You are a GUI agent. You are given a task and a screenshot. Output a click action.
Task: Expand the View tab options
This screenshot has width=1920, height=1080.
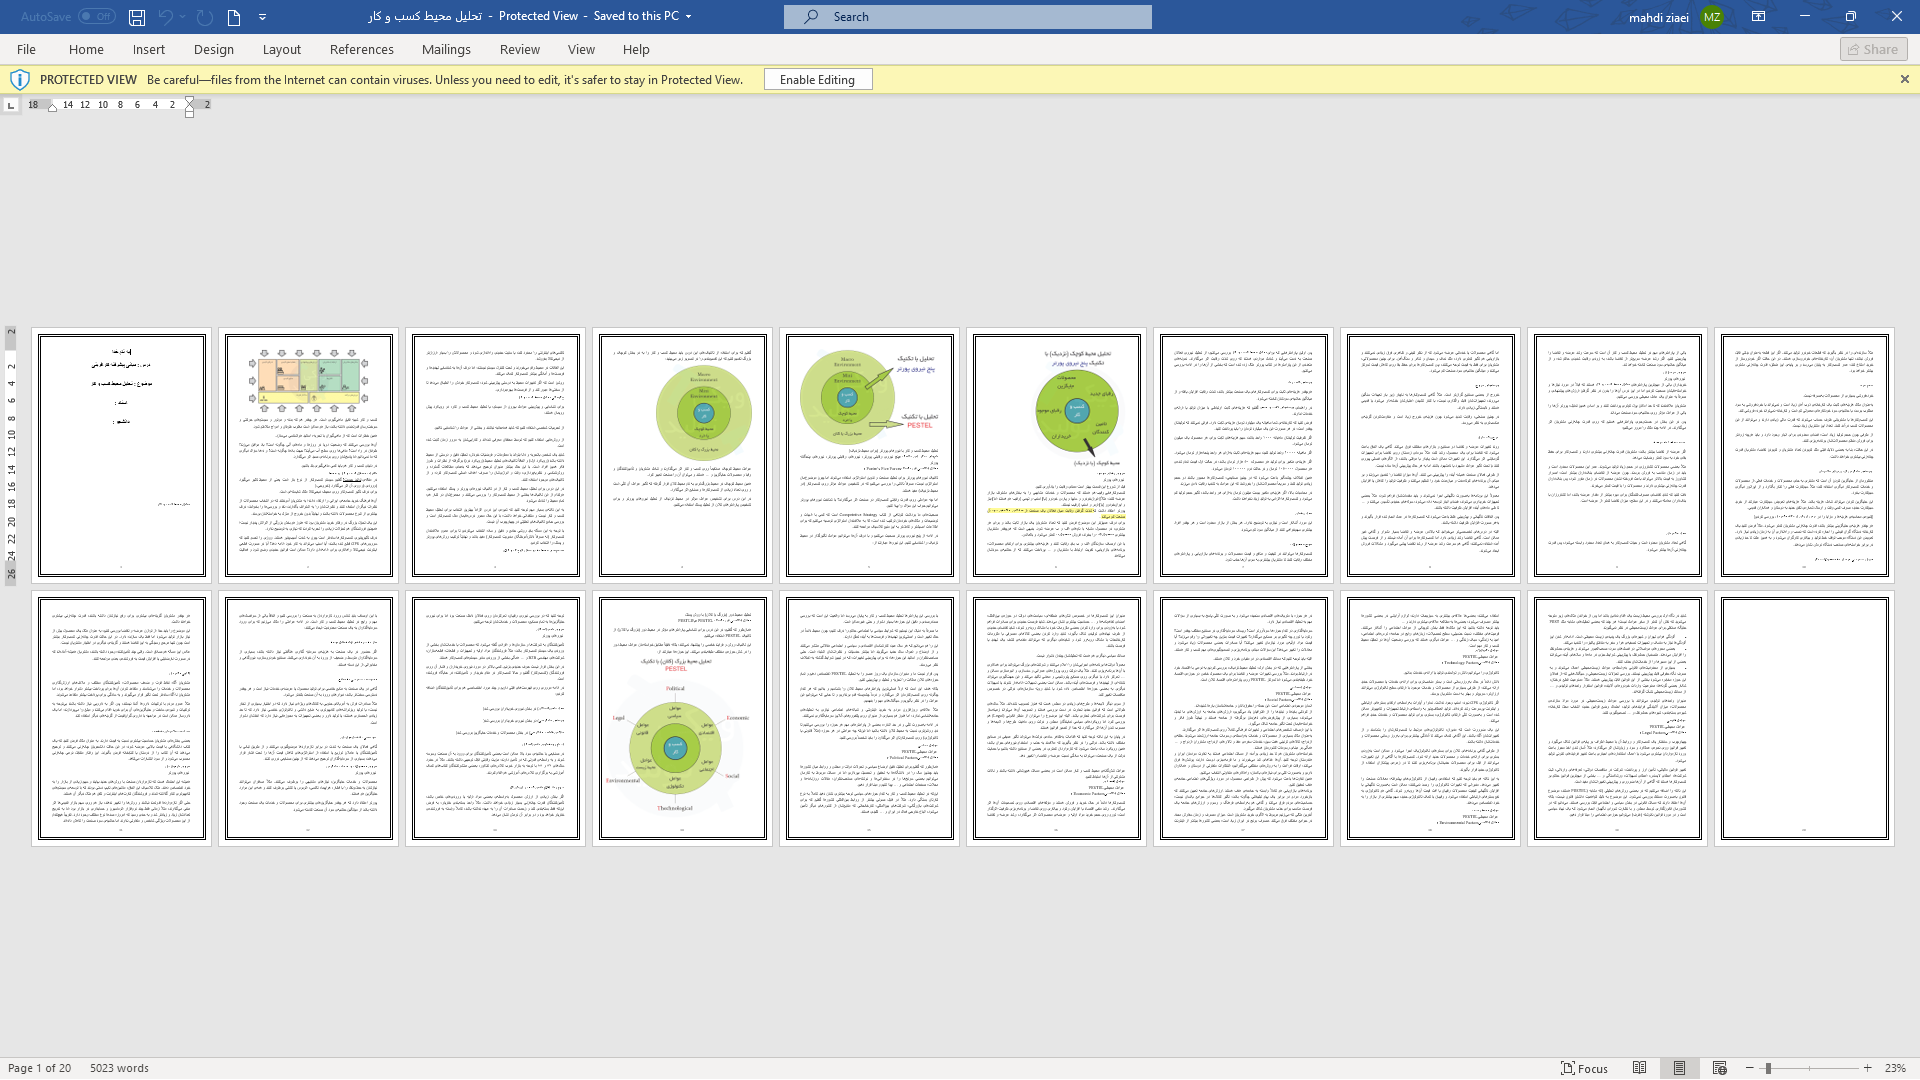tap(582, 49)
